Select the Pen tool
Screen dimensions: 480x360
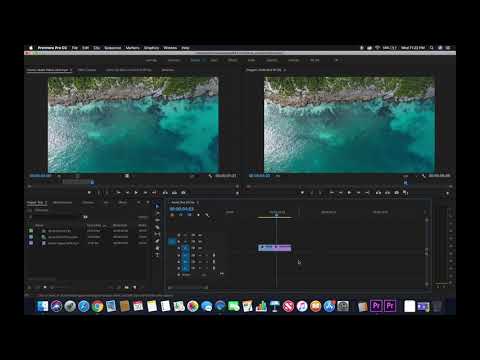pyautogui.click(x=157, y=241)
